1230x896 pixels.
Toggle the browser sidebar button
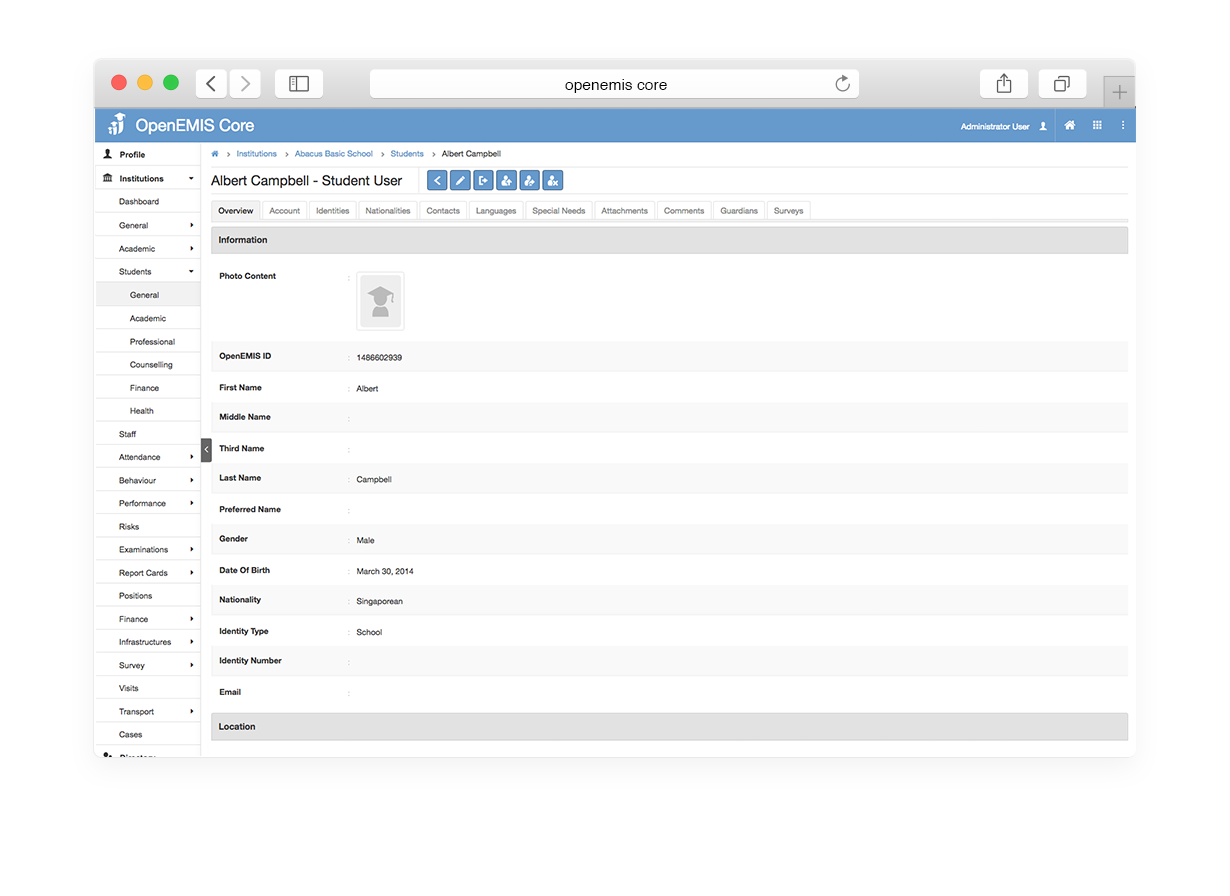[299, 84]
